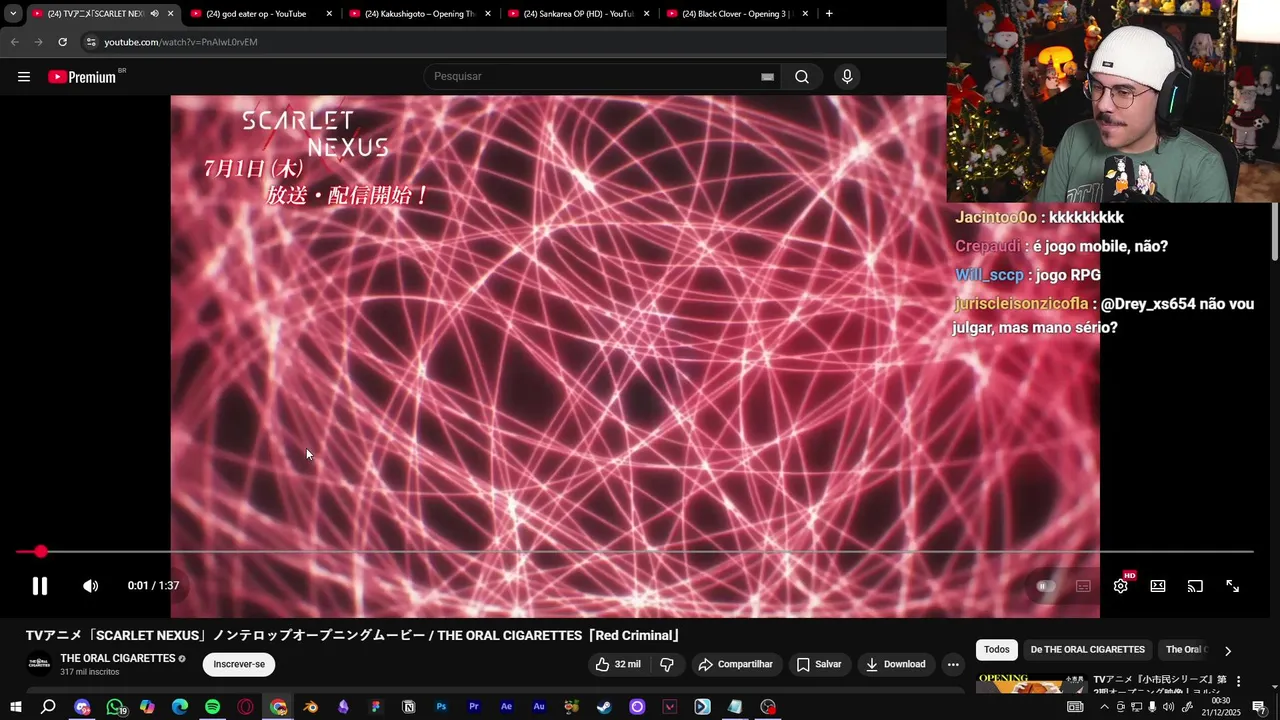The height and width of the screenshot is (720, 1280).
Task: Click Inscrever-se subscribe button
Action: pyautogui.click(x=239, y=664)
